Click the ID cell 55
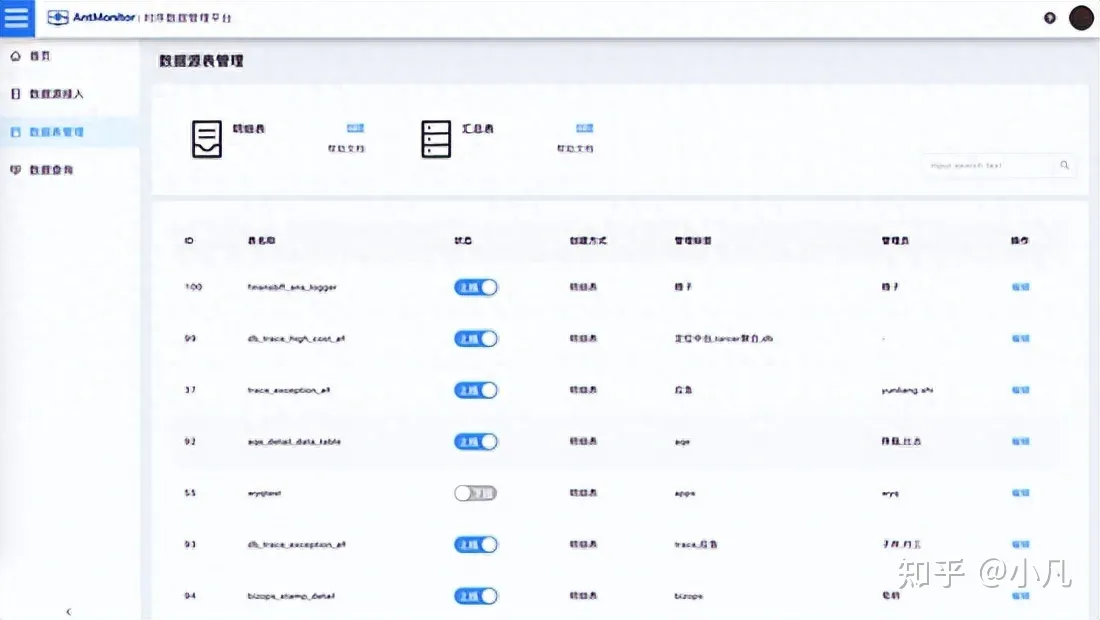 click(x=190, y=493)
